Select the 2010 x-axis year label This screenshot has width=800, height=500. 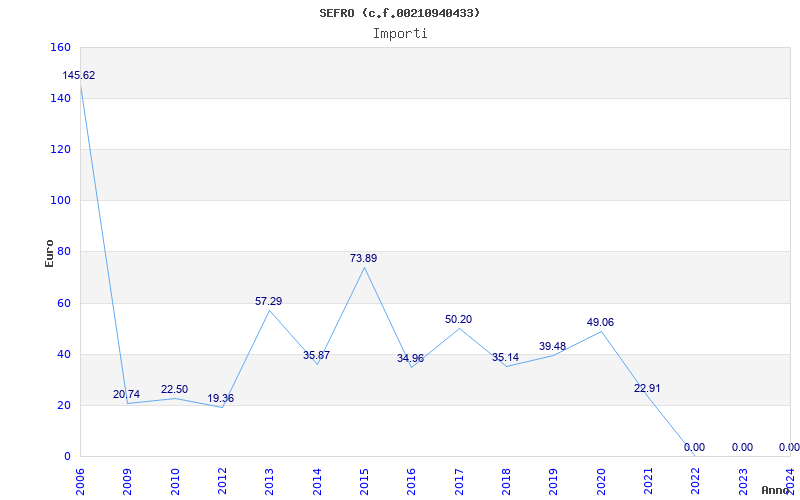coord(175,481)
